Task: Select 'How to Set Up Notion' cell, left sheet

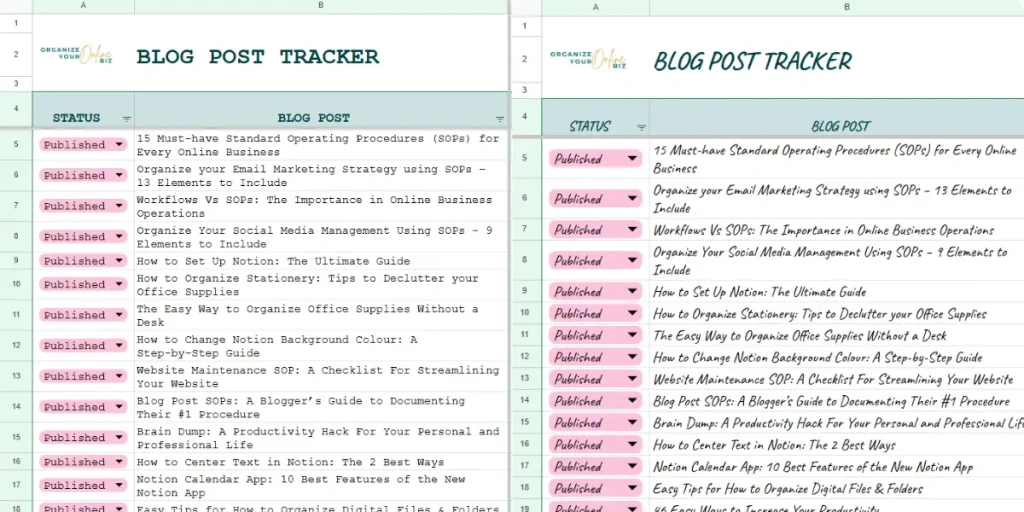Action: pos(321,261)
